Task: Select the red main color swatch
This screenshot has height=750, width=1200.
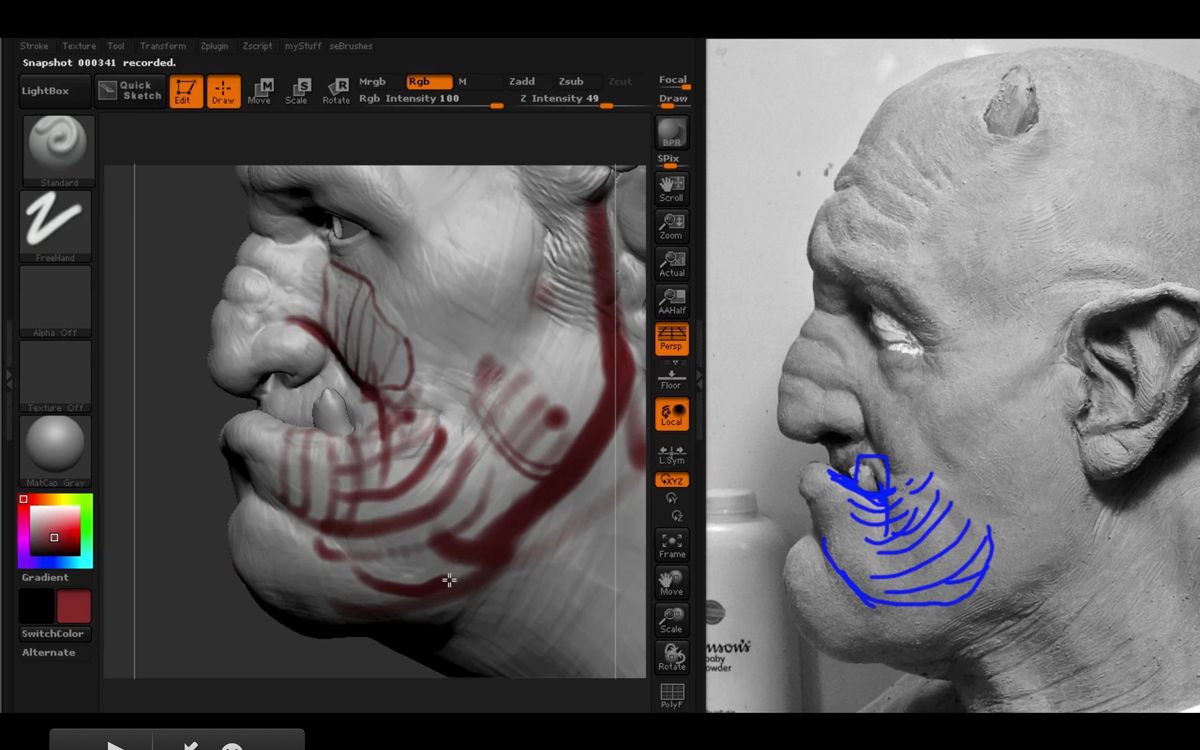Action: [73, 606]
